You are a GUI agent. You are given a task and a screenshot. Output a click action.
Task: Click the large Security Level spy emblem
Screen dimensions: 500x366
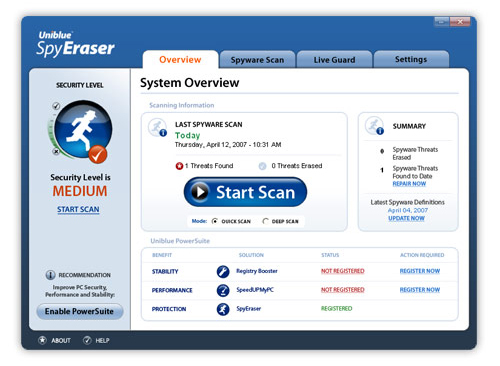click(83, 129)
